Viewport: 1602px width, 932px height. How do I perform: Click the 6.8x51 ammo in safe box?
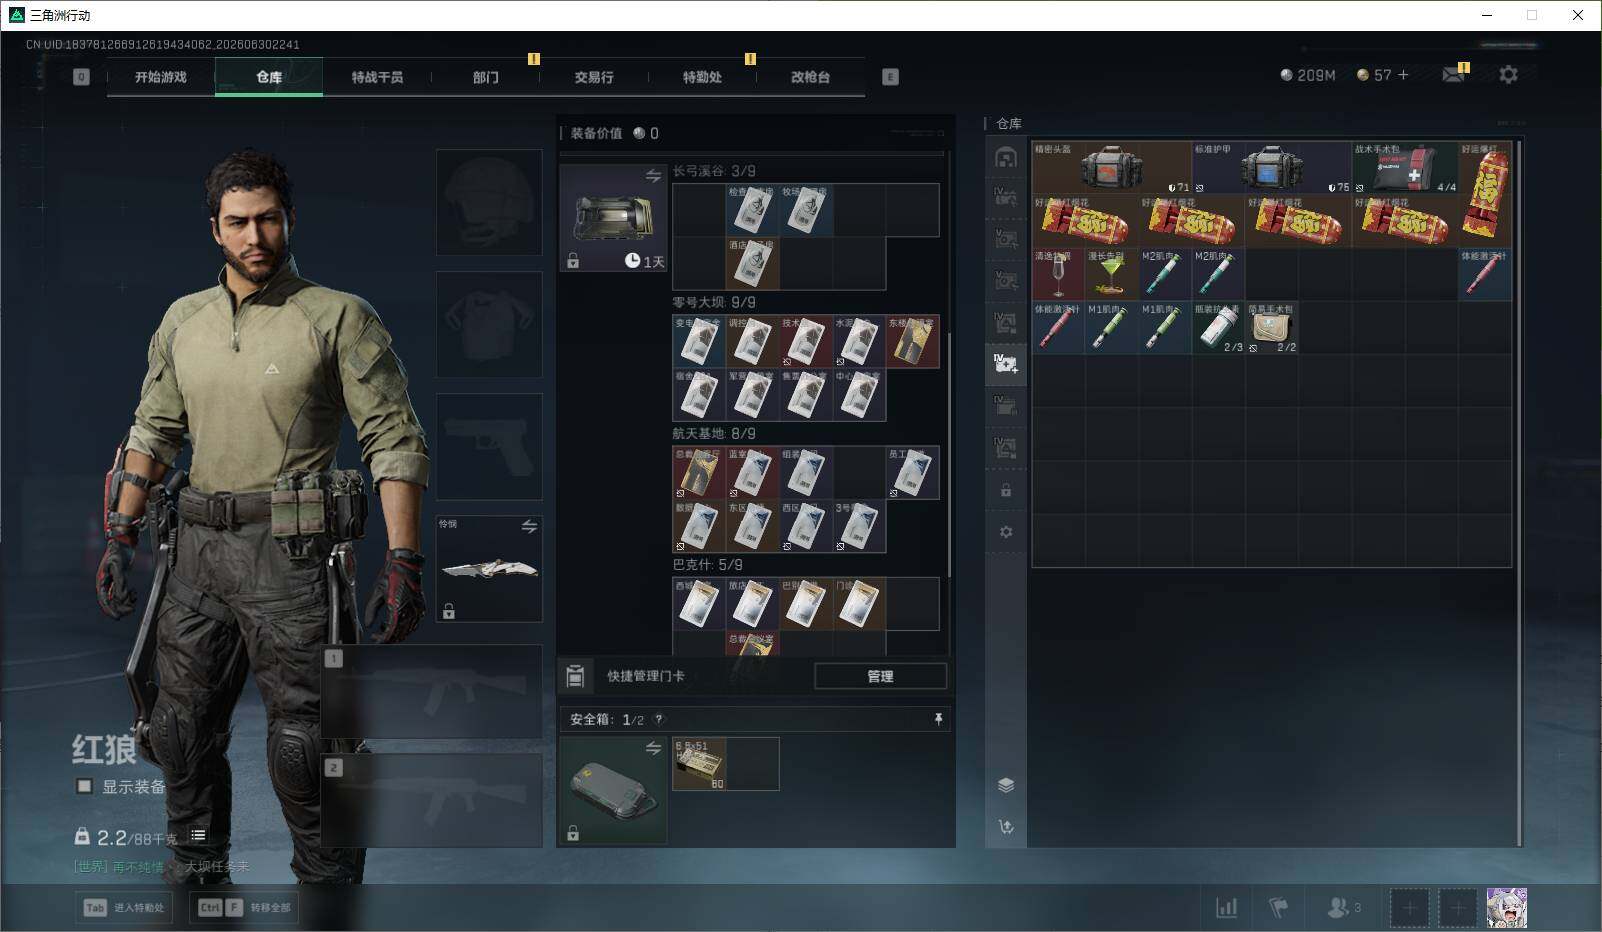tap(699, 764)
